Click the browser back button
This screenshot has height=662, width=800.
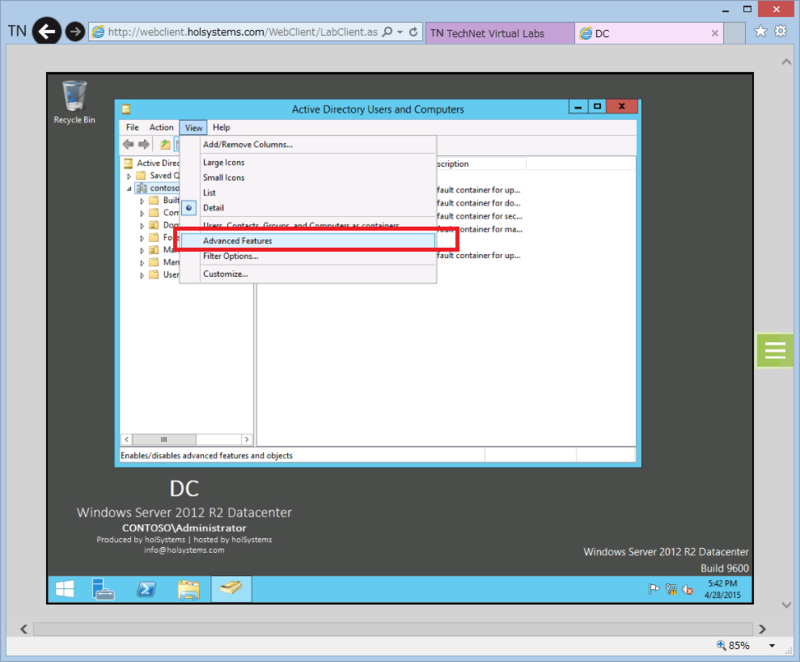click(x=47, y=32)
